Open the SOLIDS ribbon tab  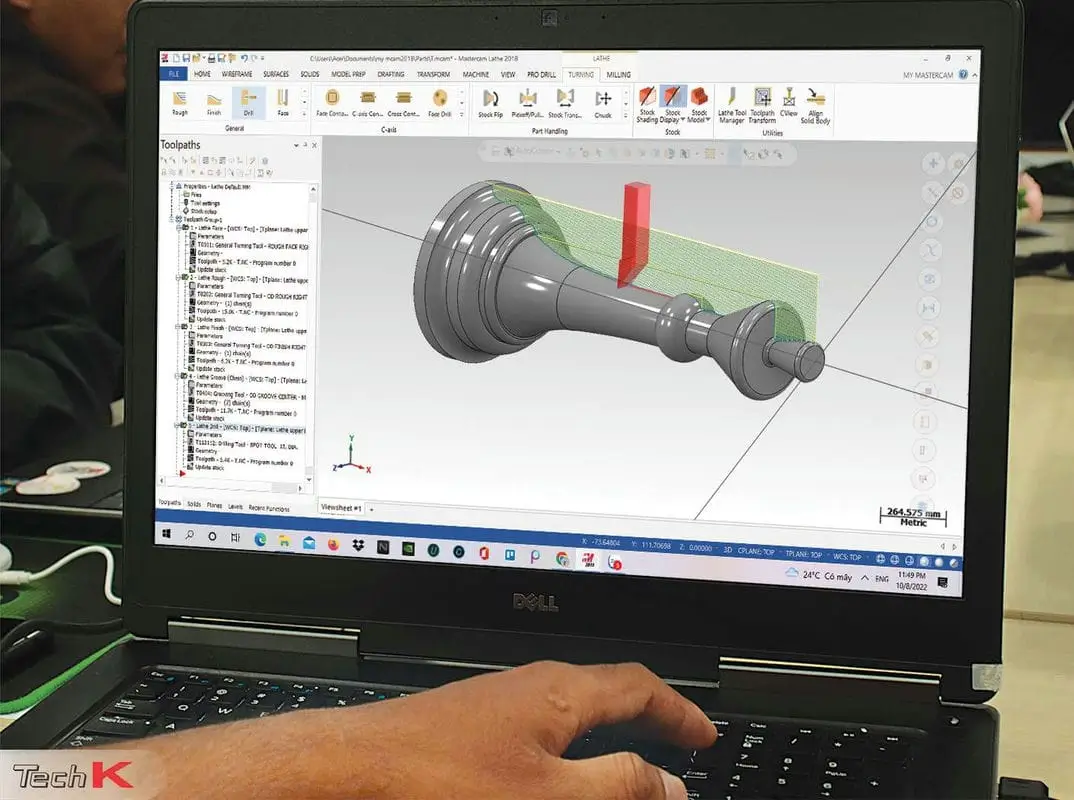310,74
